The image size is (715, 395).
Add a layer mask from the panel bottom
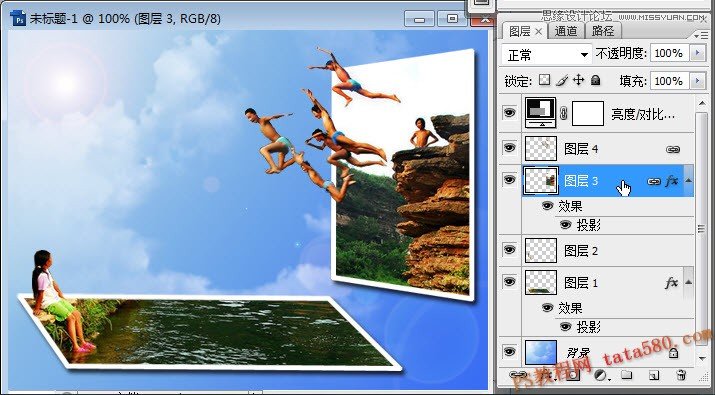[x=573, y=375]
